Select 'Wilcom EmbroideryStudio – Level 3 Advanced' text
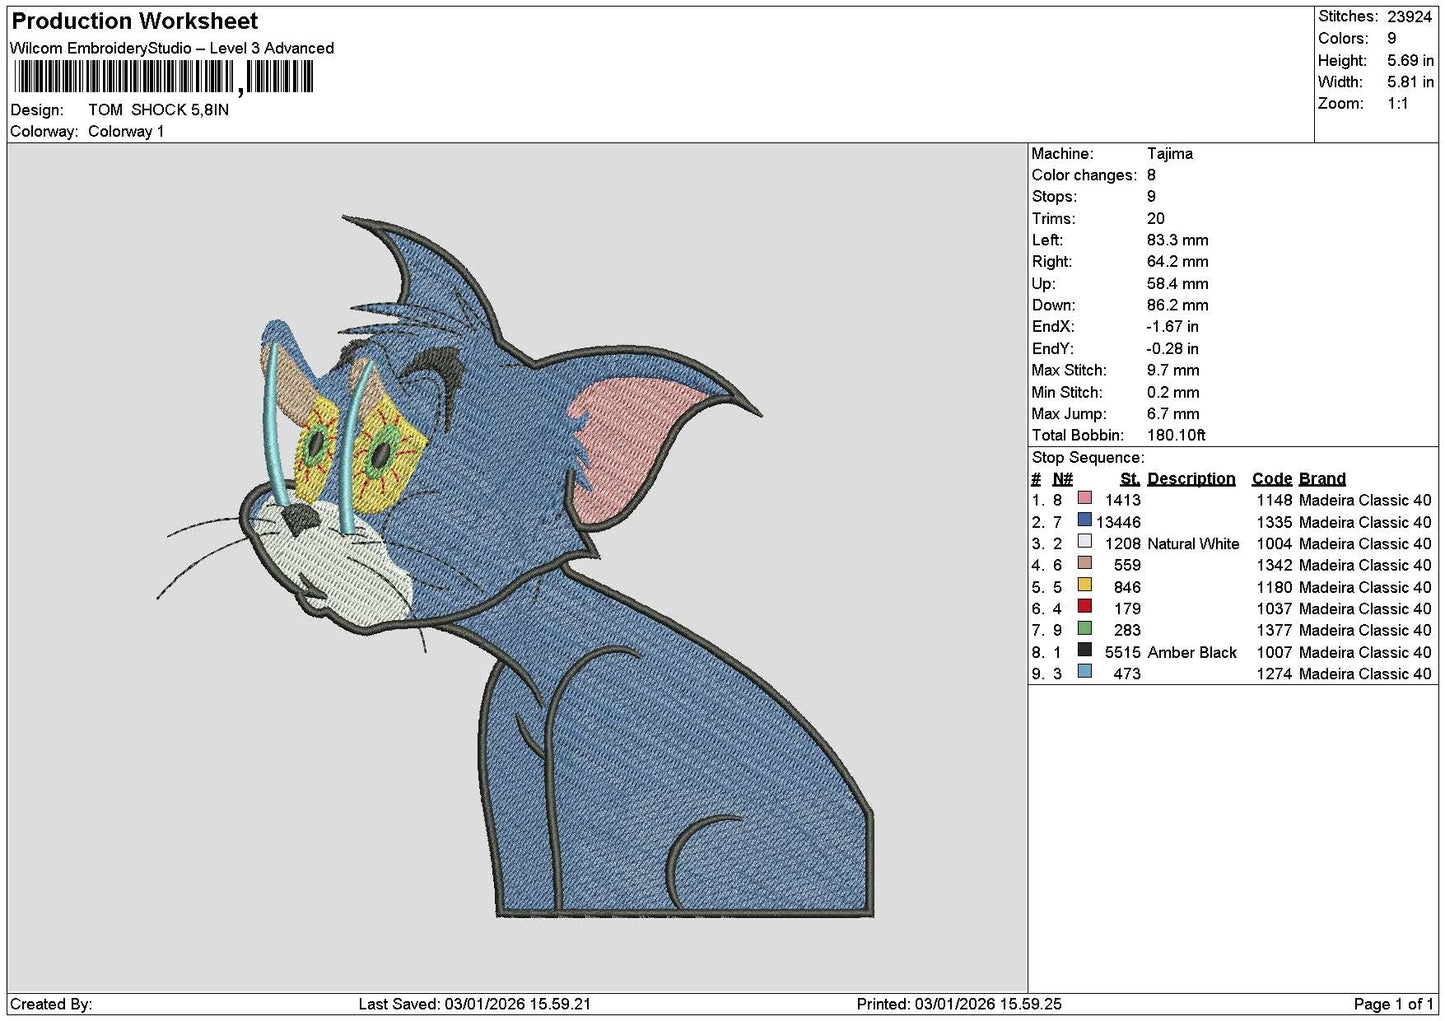Screen dimensions: 1445x1021 tap(172, 48)
